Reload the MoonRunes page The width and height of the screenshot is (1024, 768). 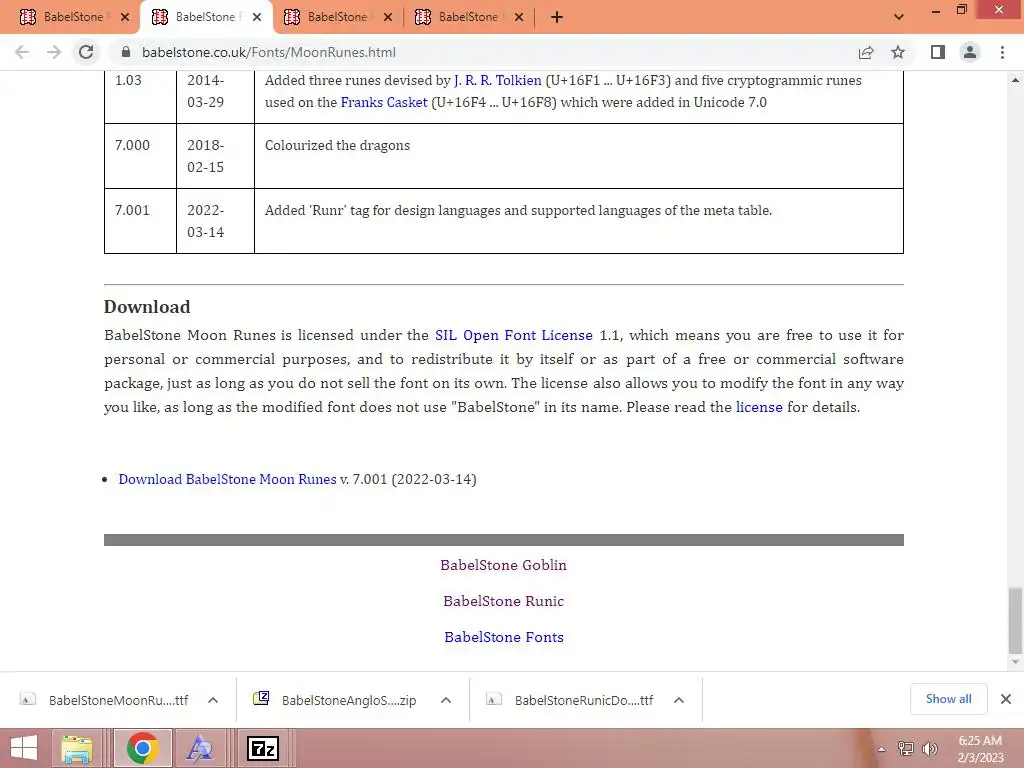pyautogui.click(x=86, y=52)
